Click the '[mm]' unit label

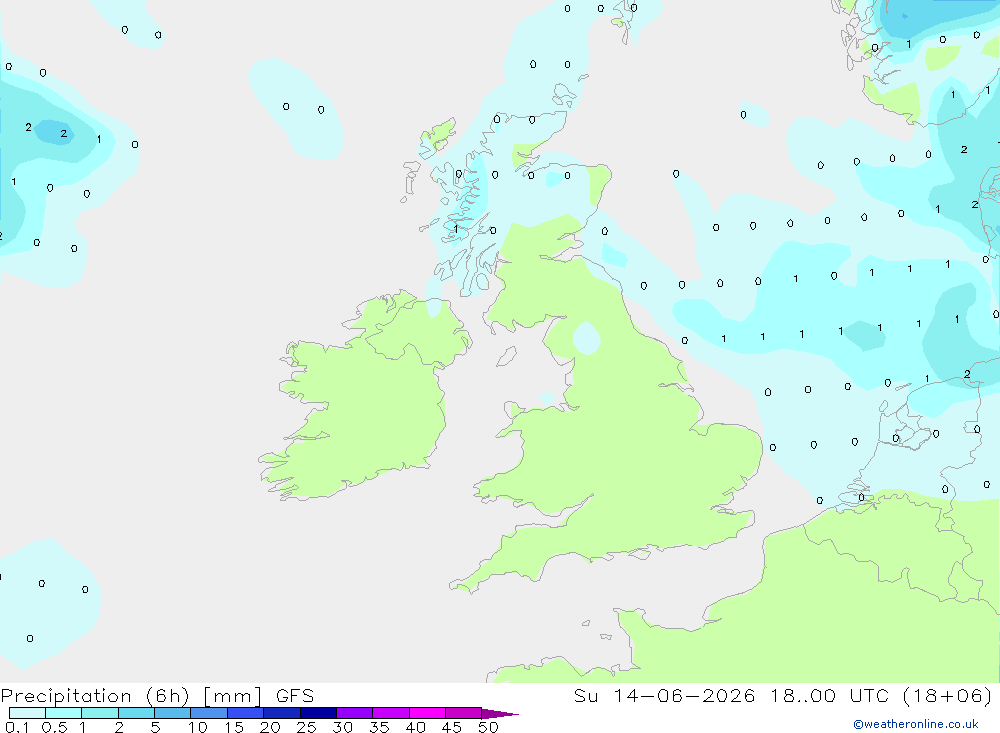232,696
